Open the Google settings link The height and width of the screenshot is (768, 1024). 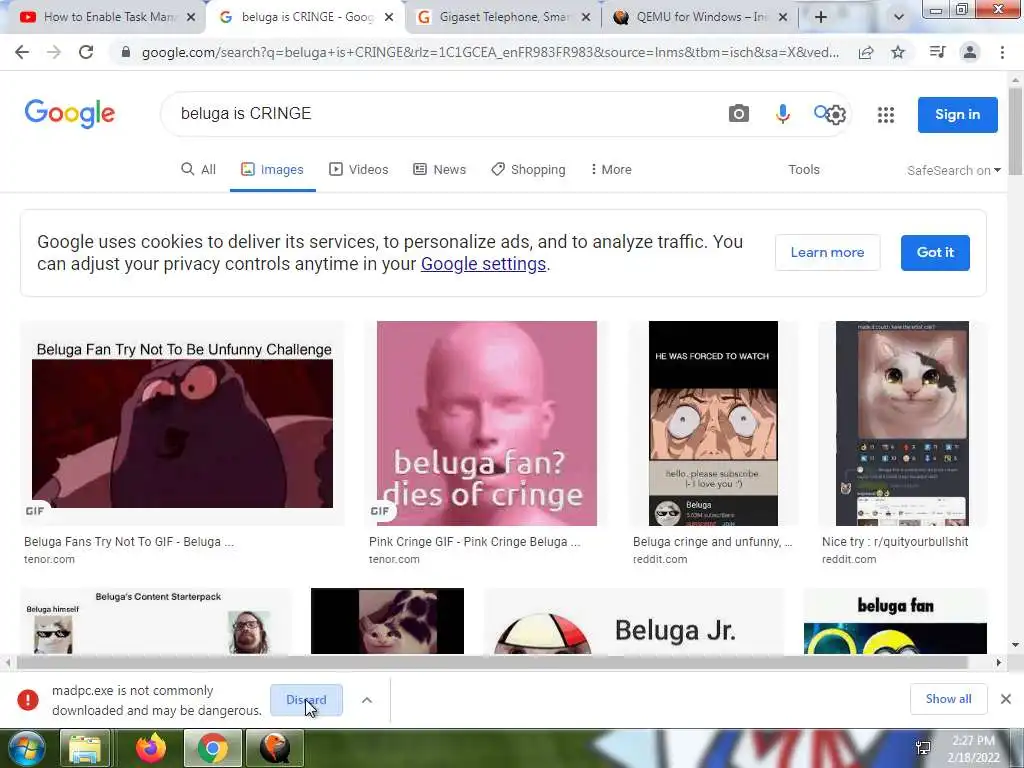coord(483,264)
